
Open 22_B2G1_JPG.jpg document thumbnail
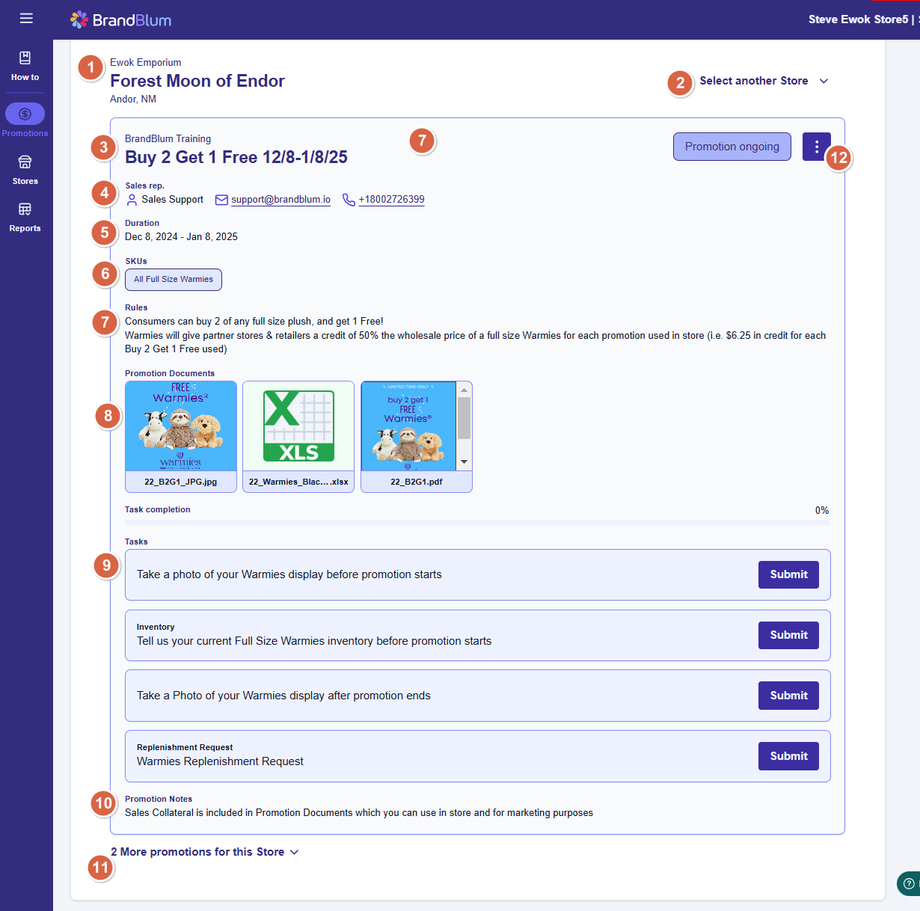pos(181,436)
